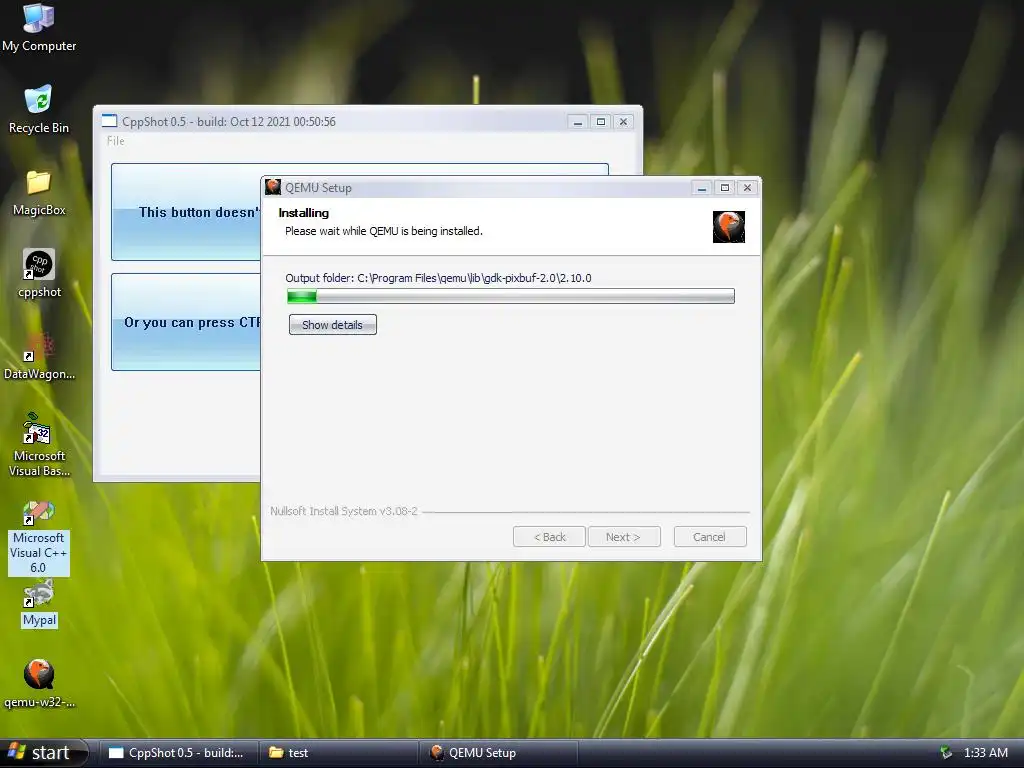Minimize the CppShot window
This screenshot has width=1024, height=768.
(x=578, y=121)
